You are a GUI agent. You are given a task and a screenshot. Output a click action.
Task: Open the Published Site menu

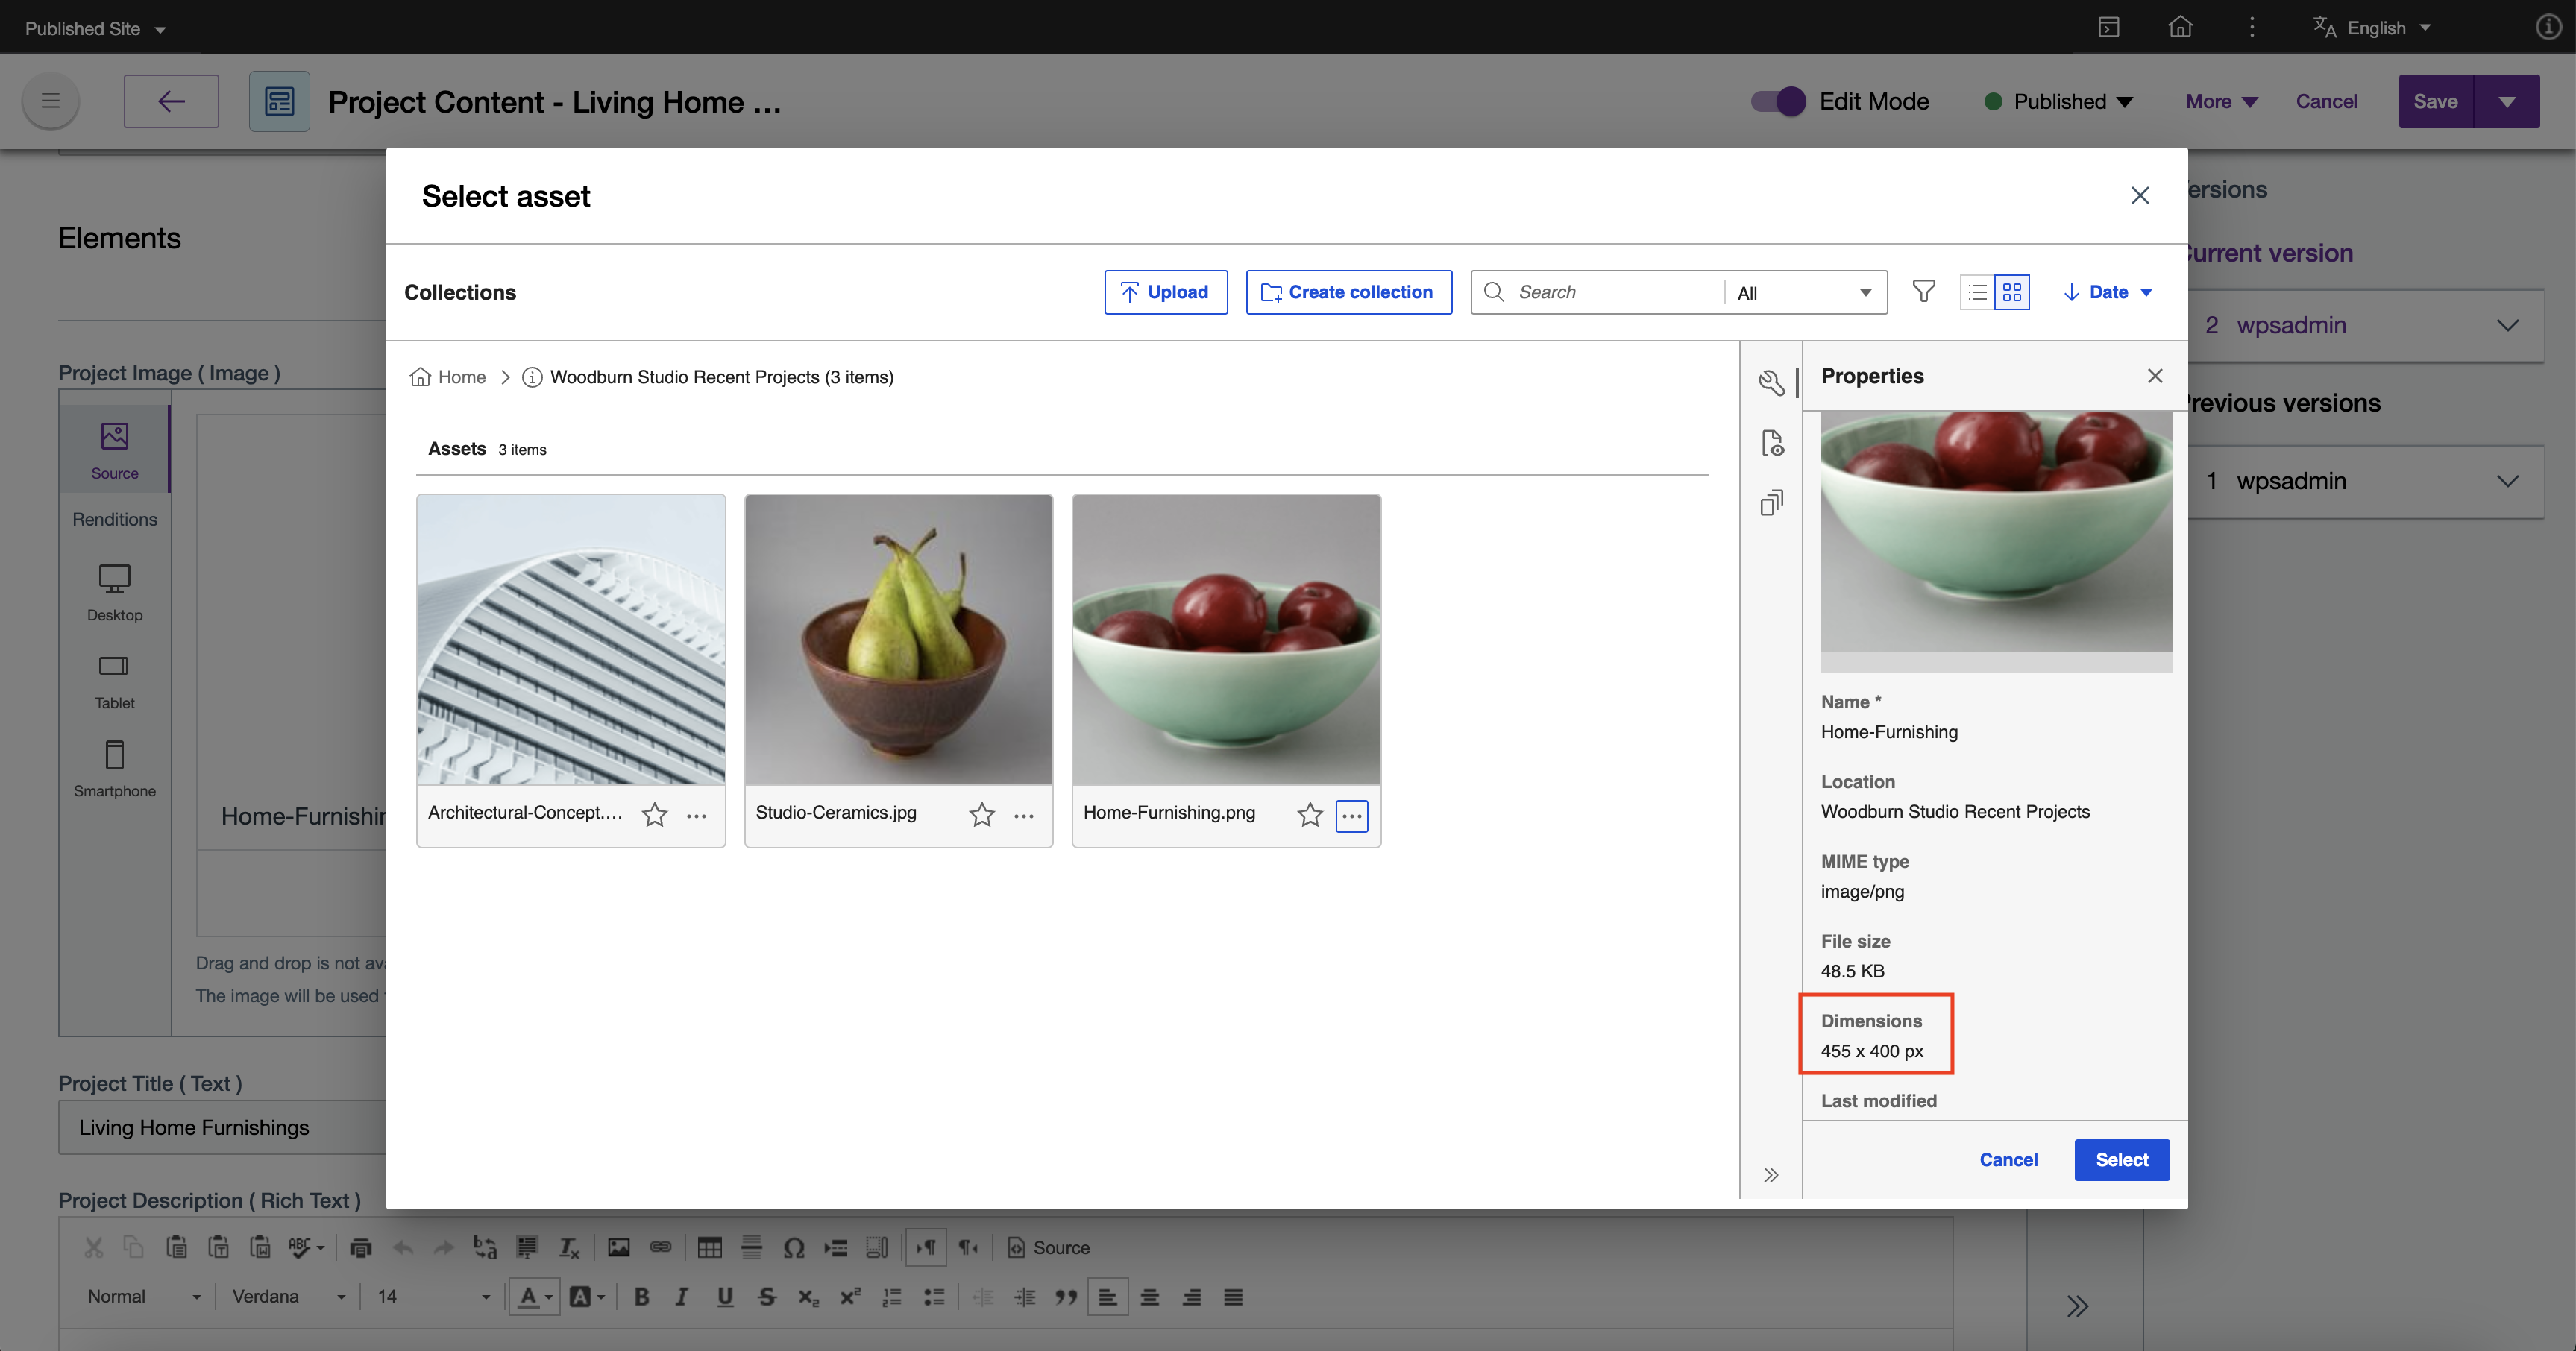(95, 28)
